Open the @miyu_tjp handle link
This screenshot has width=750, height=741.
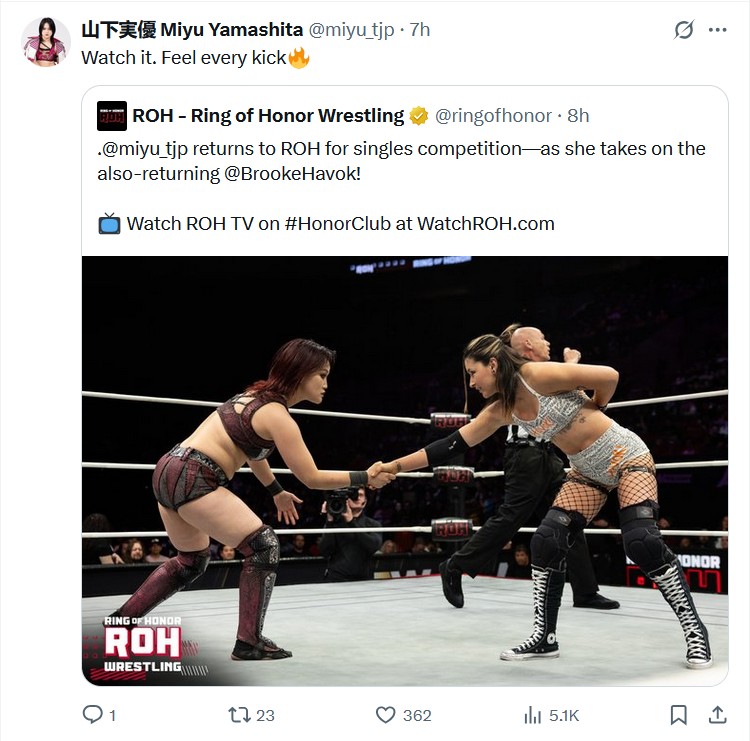pyautogui.click(x=351, y=30)
